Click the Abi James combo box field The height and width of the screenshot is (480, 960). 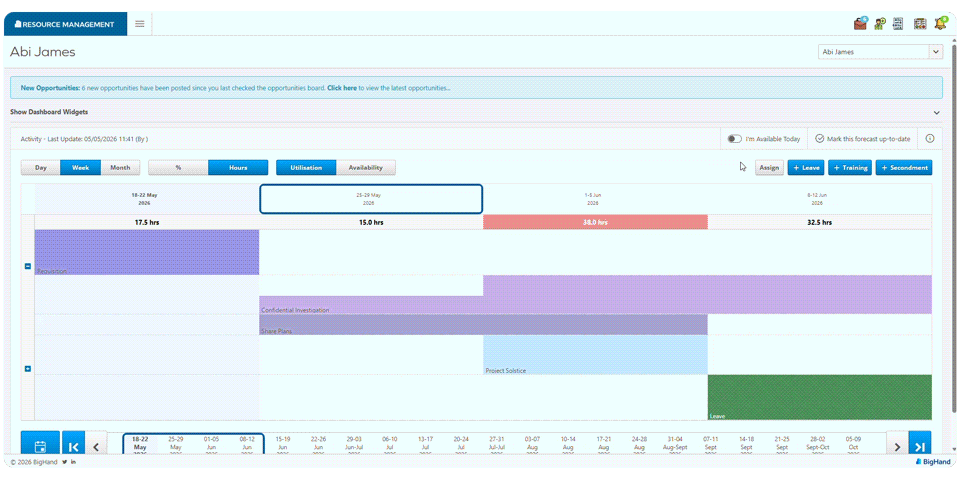[880, 52]
